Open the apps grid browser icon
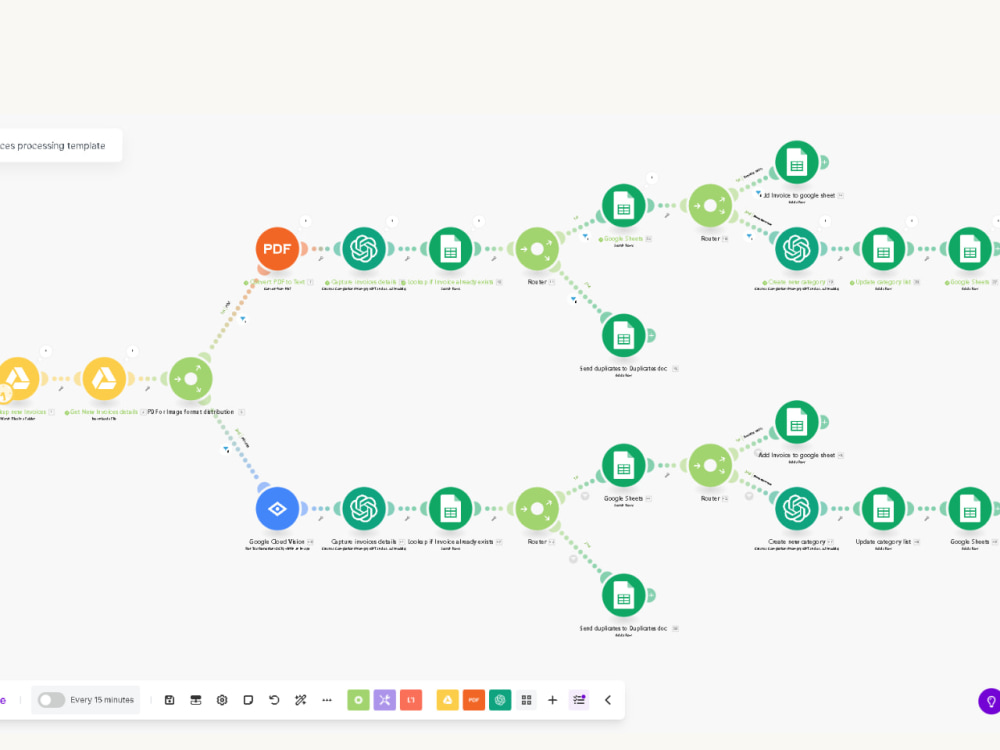Image resolution: width=1000 pixels, height=750 pixels. click(527, 700)
